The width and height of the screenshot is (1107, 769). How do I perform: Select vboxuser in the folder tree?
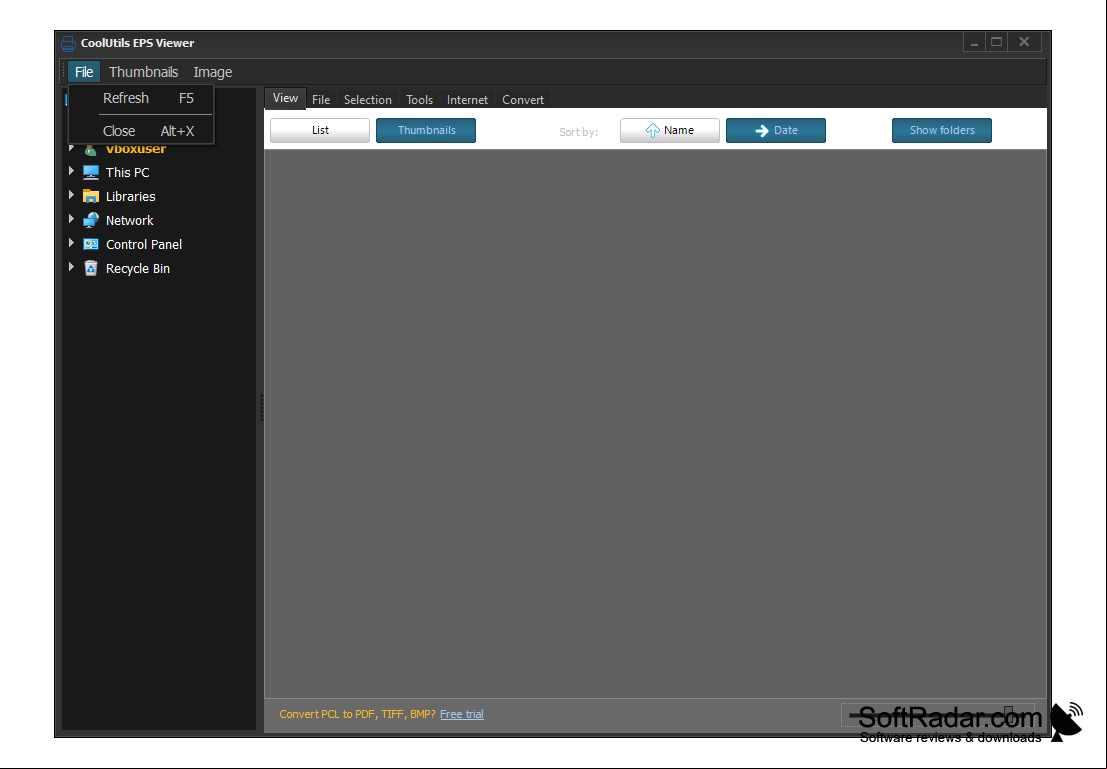136,149
